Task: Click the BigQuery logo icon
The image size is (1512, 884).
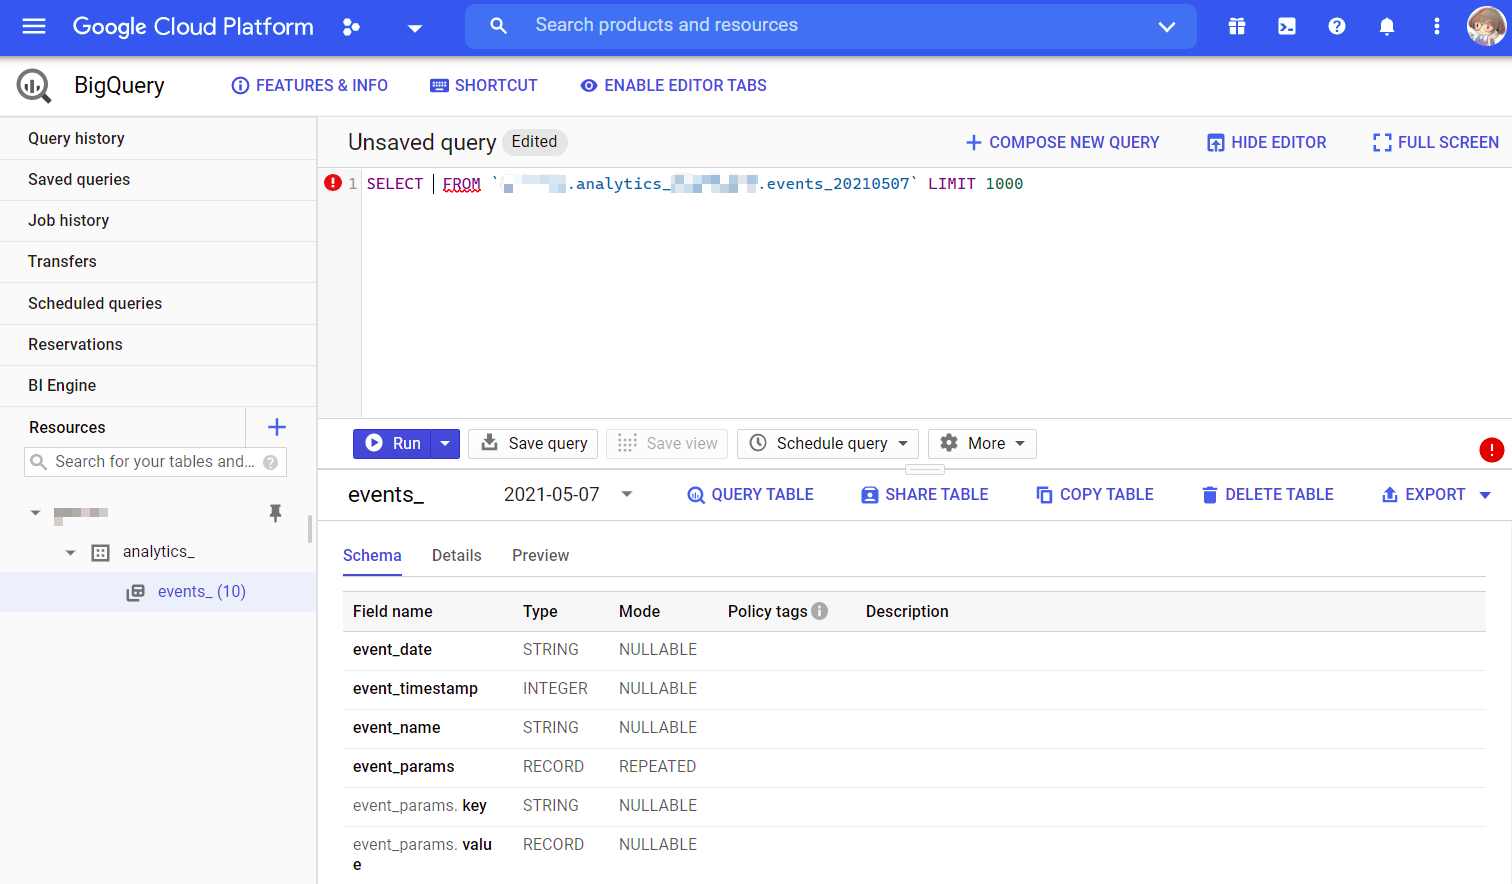Action: pyautogui.click(x=34, y=86)
